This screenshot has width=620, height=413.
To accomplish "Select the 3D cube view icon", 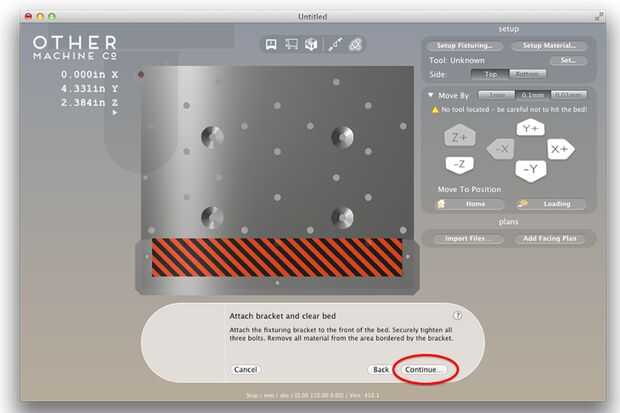I will point(311,44).
